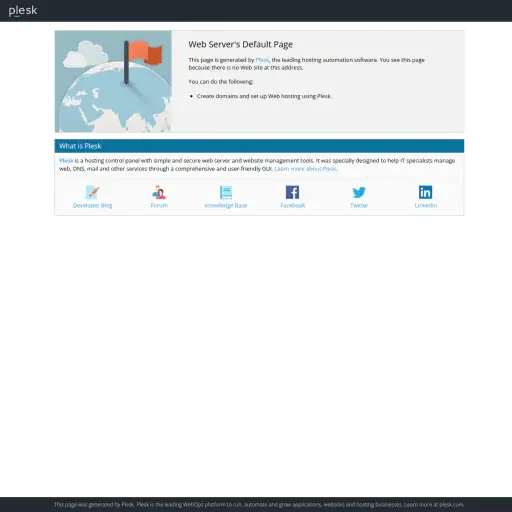Open the Knowledge Base book icon
The image size is (512, 512).
226,192
